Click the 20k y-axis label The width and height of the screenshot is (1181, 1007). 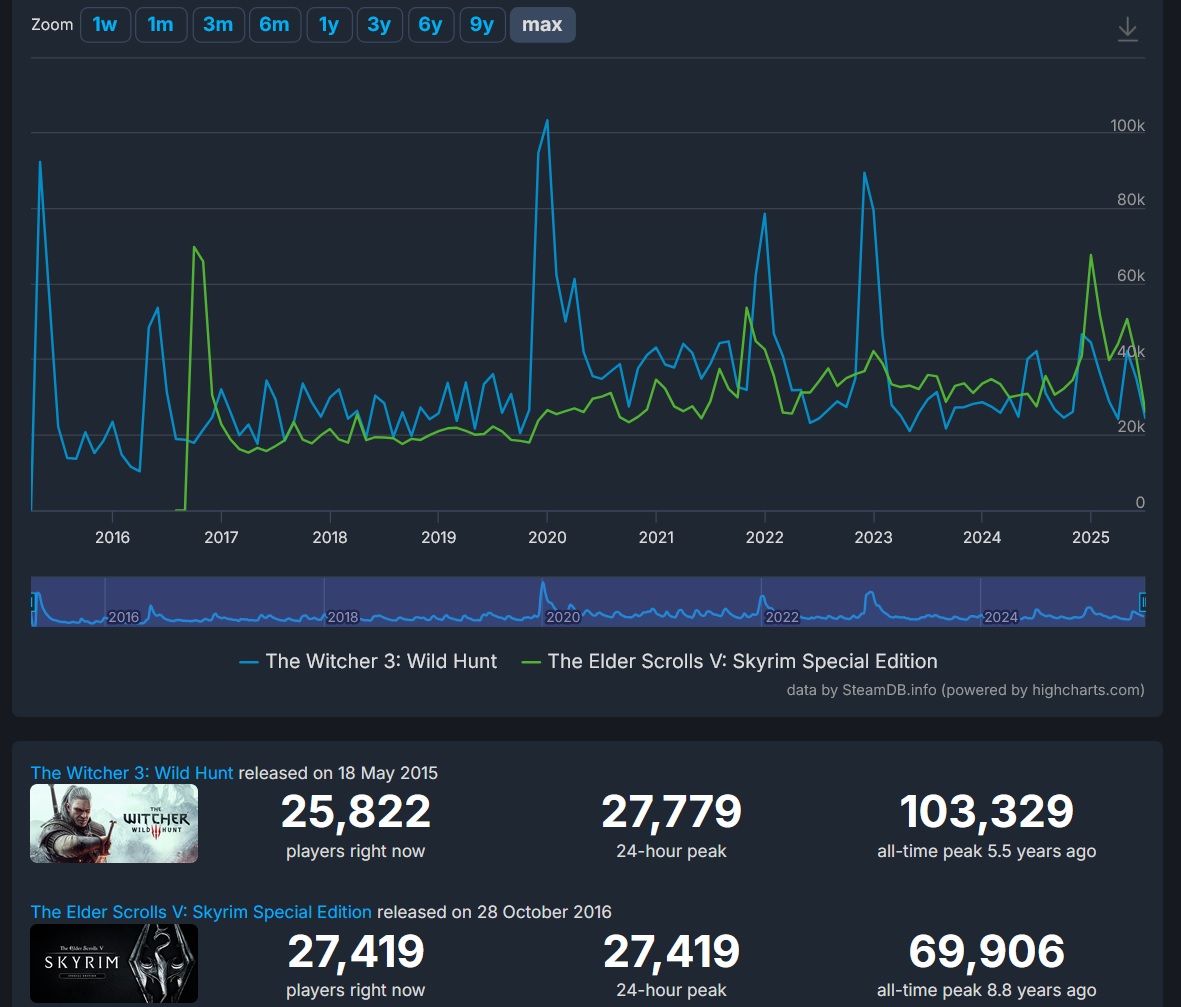[1131, 427]
